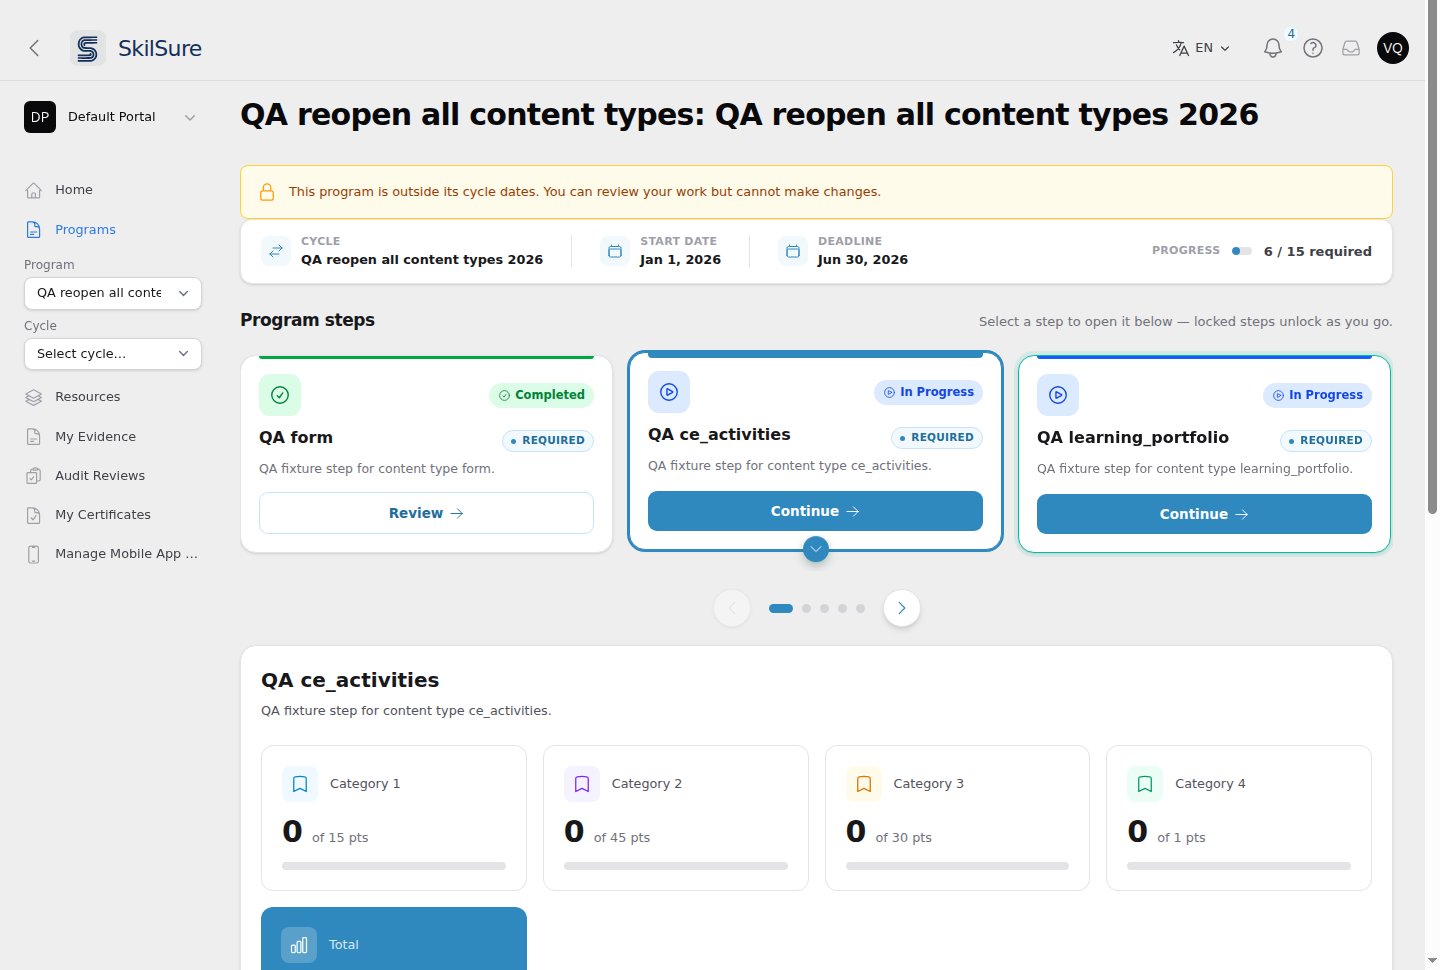This screenshot has height=970, width=1440.
Task: Click the My Certificates icon
Action: pyautogui.click(x=34, y=515)
